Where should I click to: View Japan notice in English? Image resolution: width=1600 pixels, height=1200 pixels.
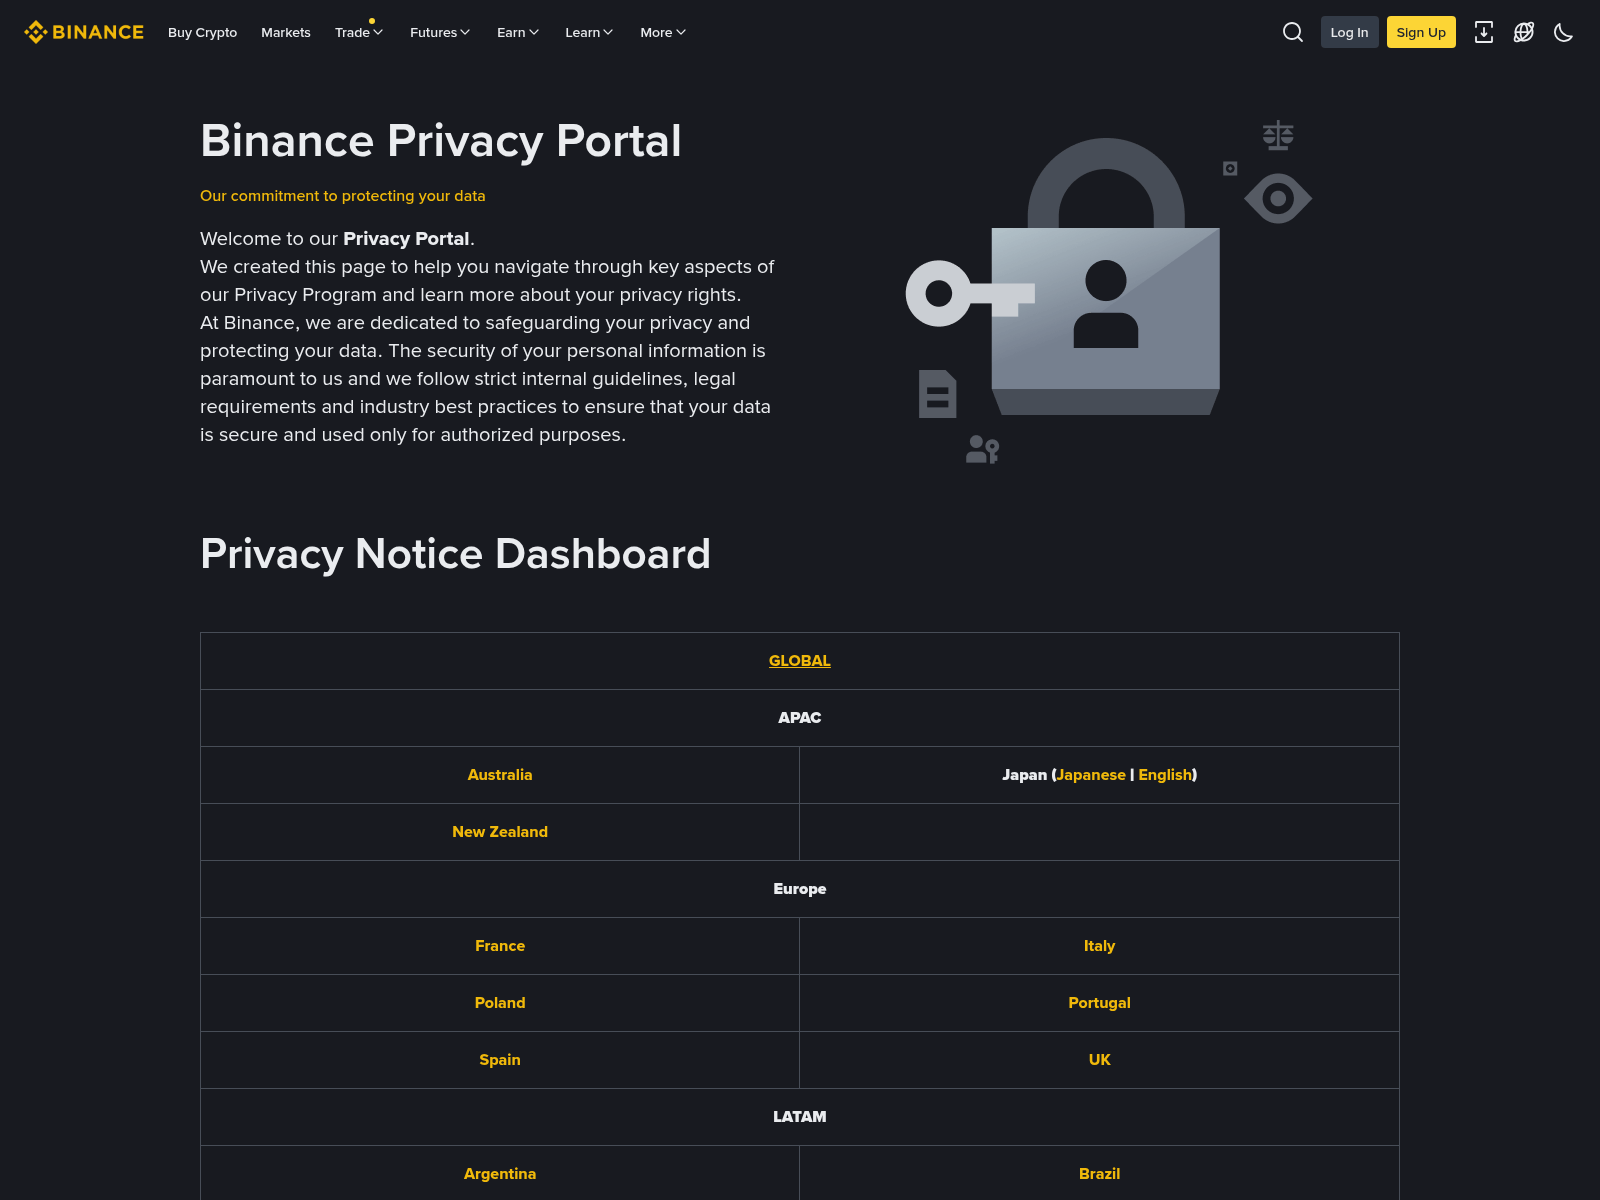1165,775
